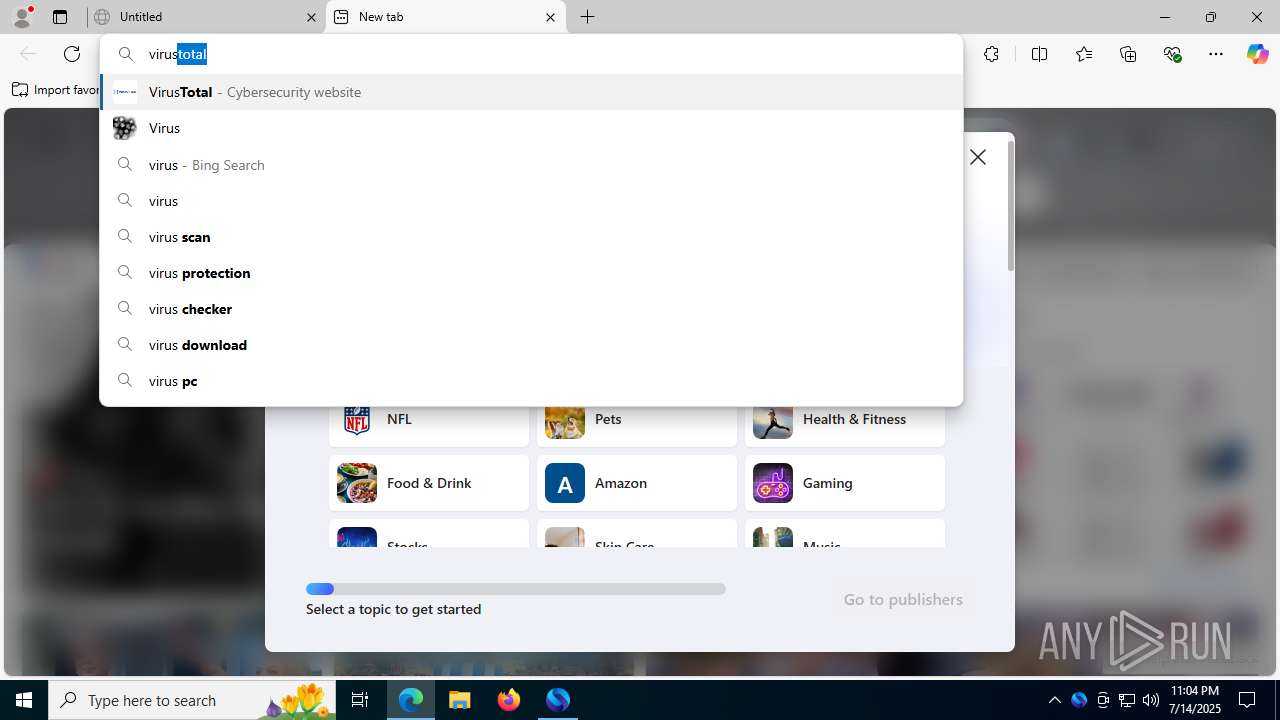Open the Favorites star icon

(1084, 54)
